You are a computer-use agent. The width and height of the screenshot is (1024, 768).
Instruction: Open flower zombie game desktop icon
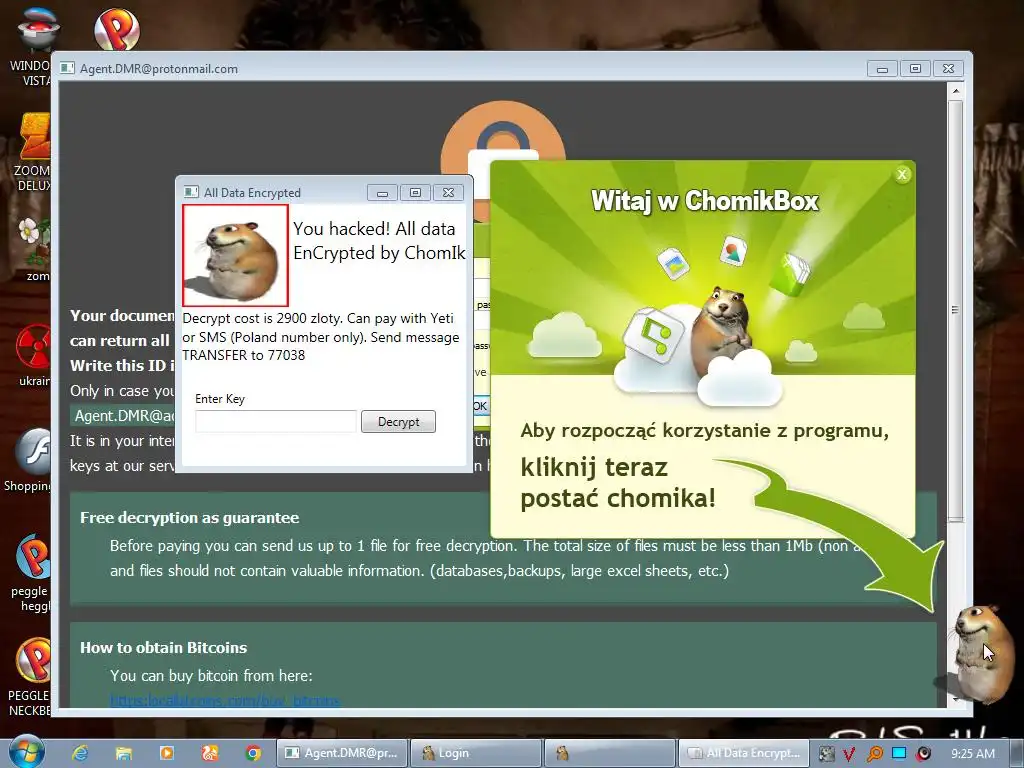click(x=33, y=249)
